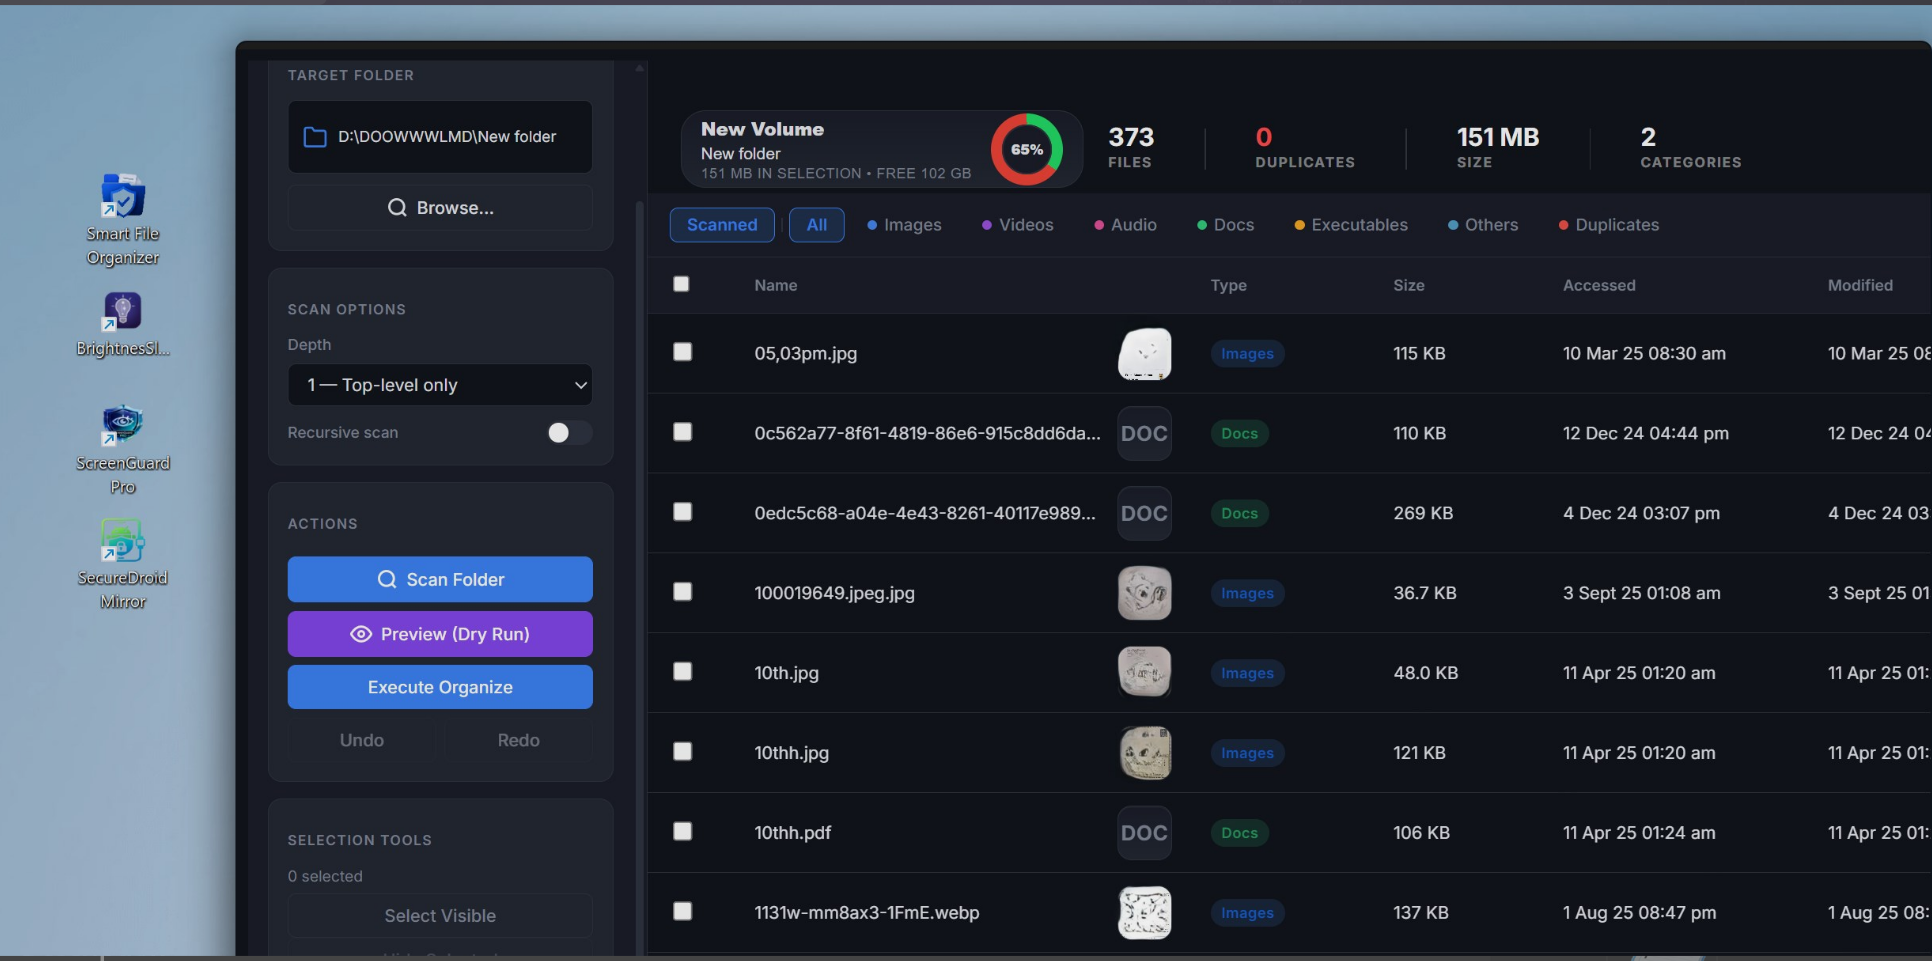Open thumbnail of 100019649.jpeg.jpg

tap(1144, 593)
